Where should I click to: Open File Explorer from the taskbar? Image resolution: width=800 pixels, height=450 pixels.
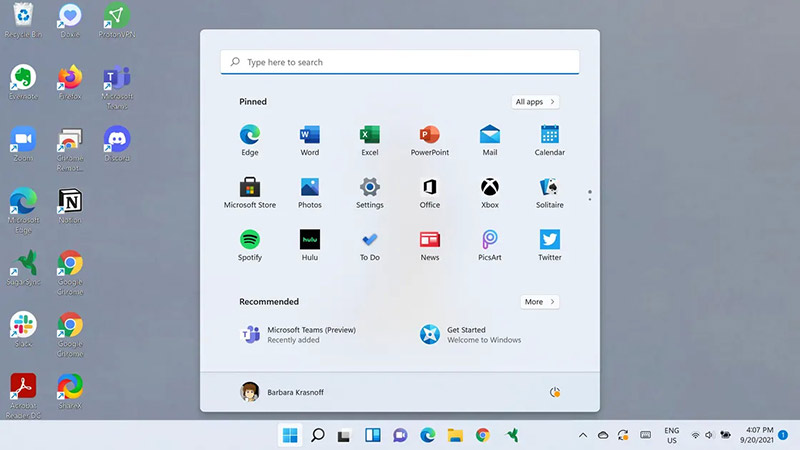[x=455, y=435]
